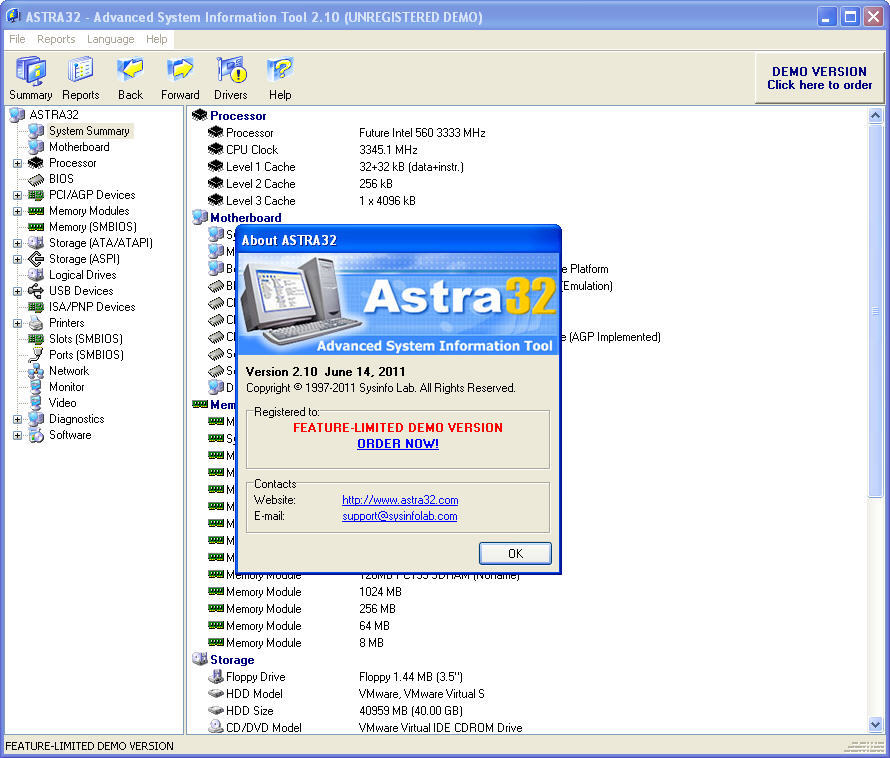
Task: Select Motherboard in the tree
Action: click(79, 147)
